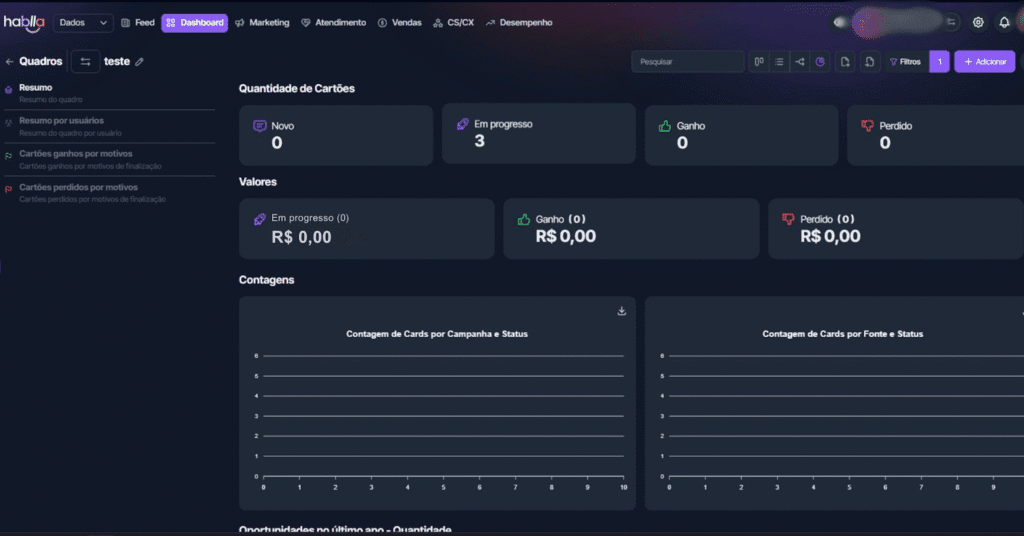The width and height of the screenshot is (1024, 536).
Task: Click the Adicionar button
Action: click(984, 62)
